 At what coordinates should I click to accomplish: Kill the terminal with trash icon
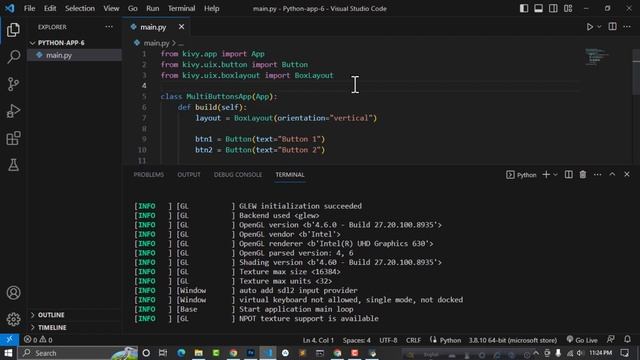582,174
